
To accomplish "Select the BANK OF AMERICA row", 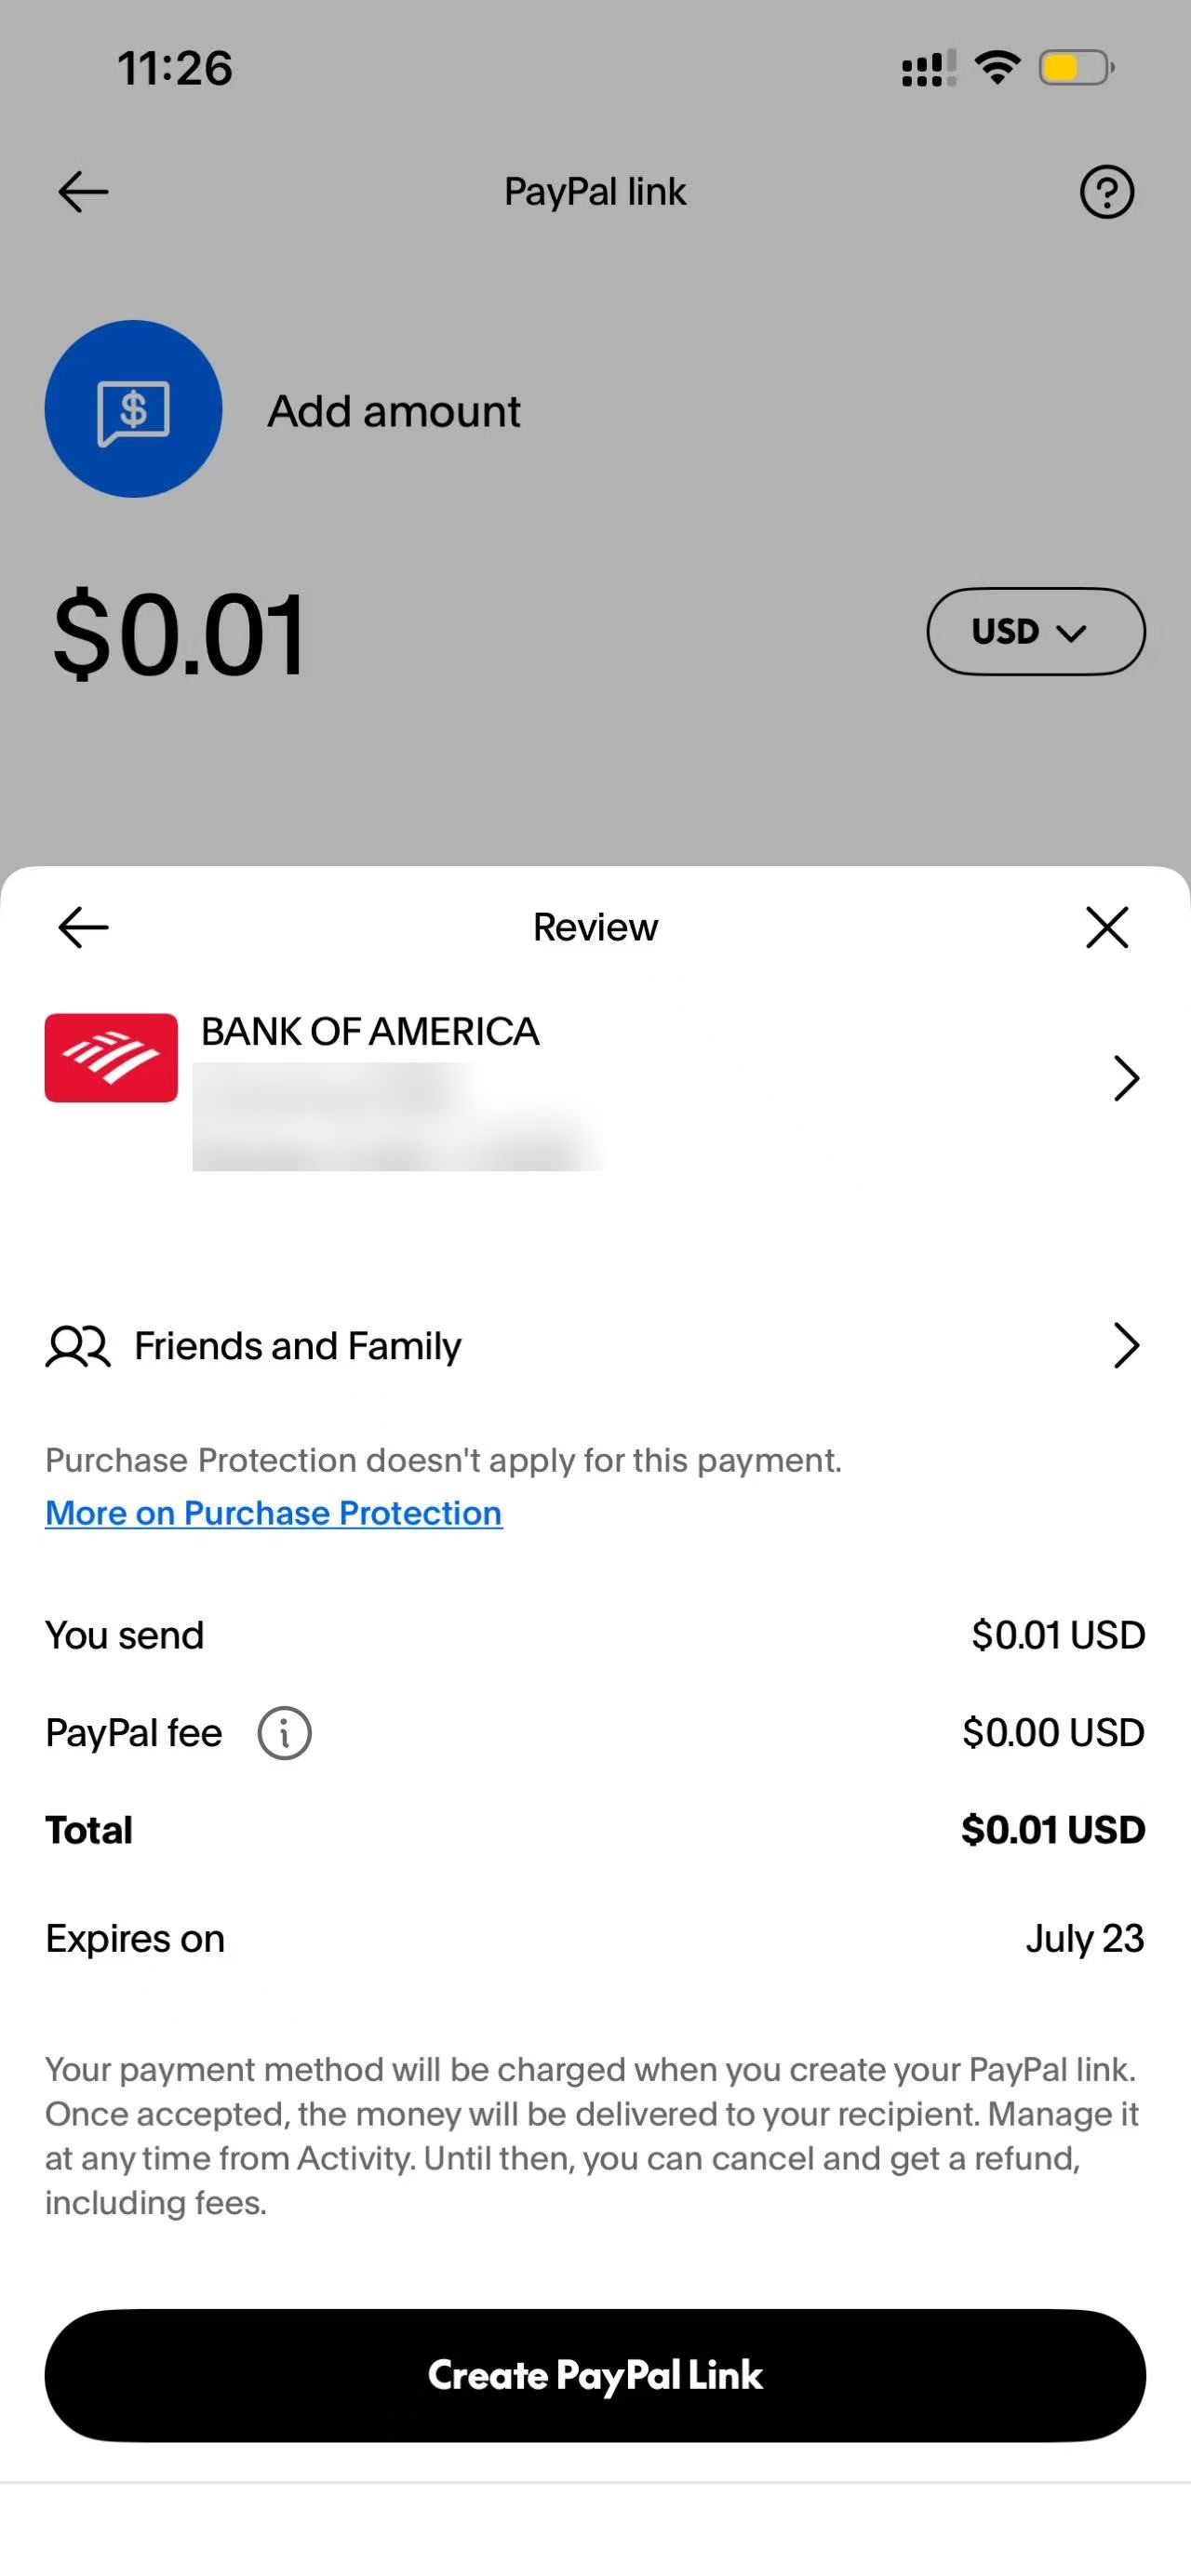I will coord(595,1091).
